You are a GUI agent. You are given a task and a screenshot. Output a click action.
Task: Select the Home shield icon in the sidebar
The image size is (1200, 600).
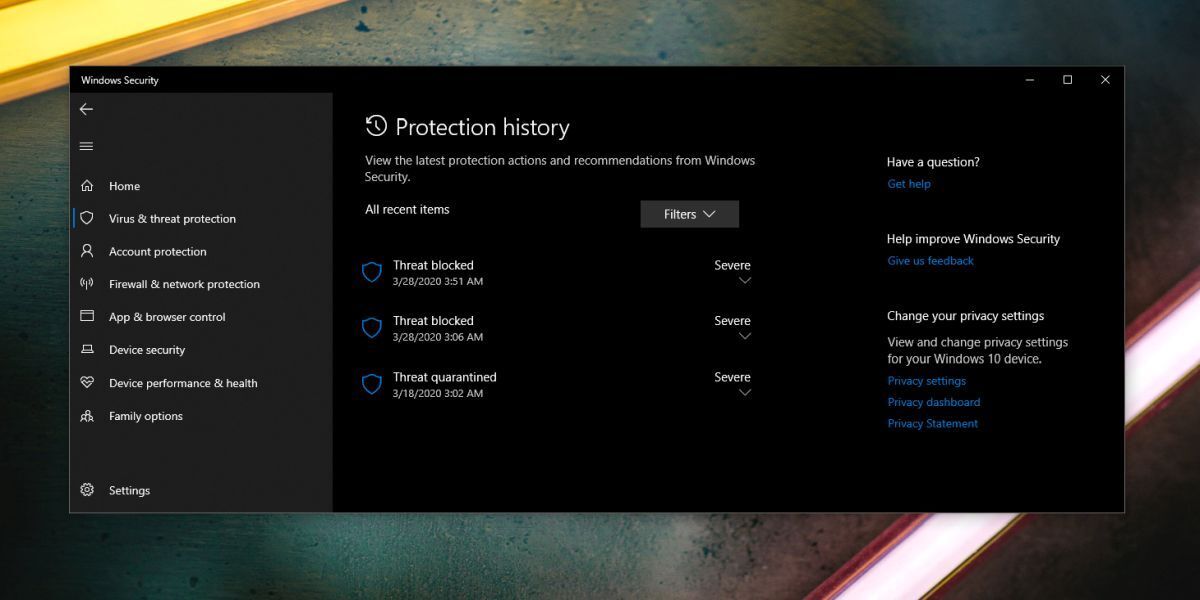(87, 186)
